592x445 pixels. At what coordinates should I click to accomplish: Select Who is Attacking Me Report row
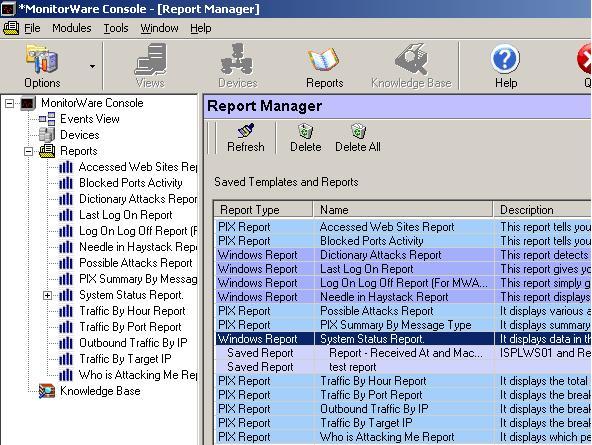(x=403, y=437)
